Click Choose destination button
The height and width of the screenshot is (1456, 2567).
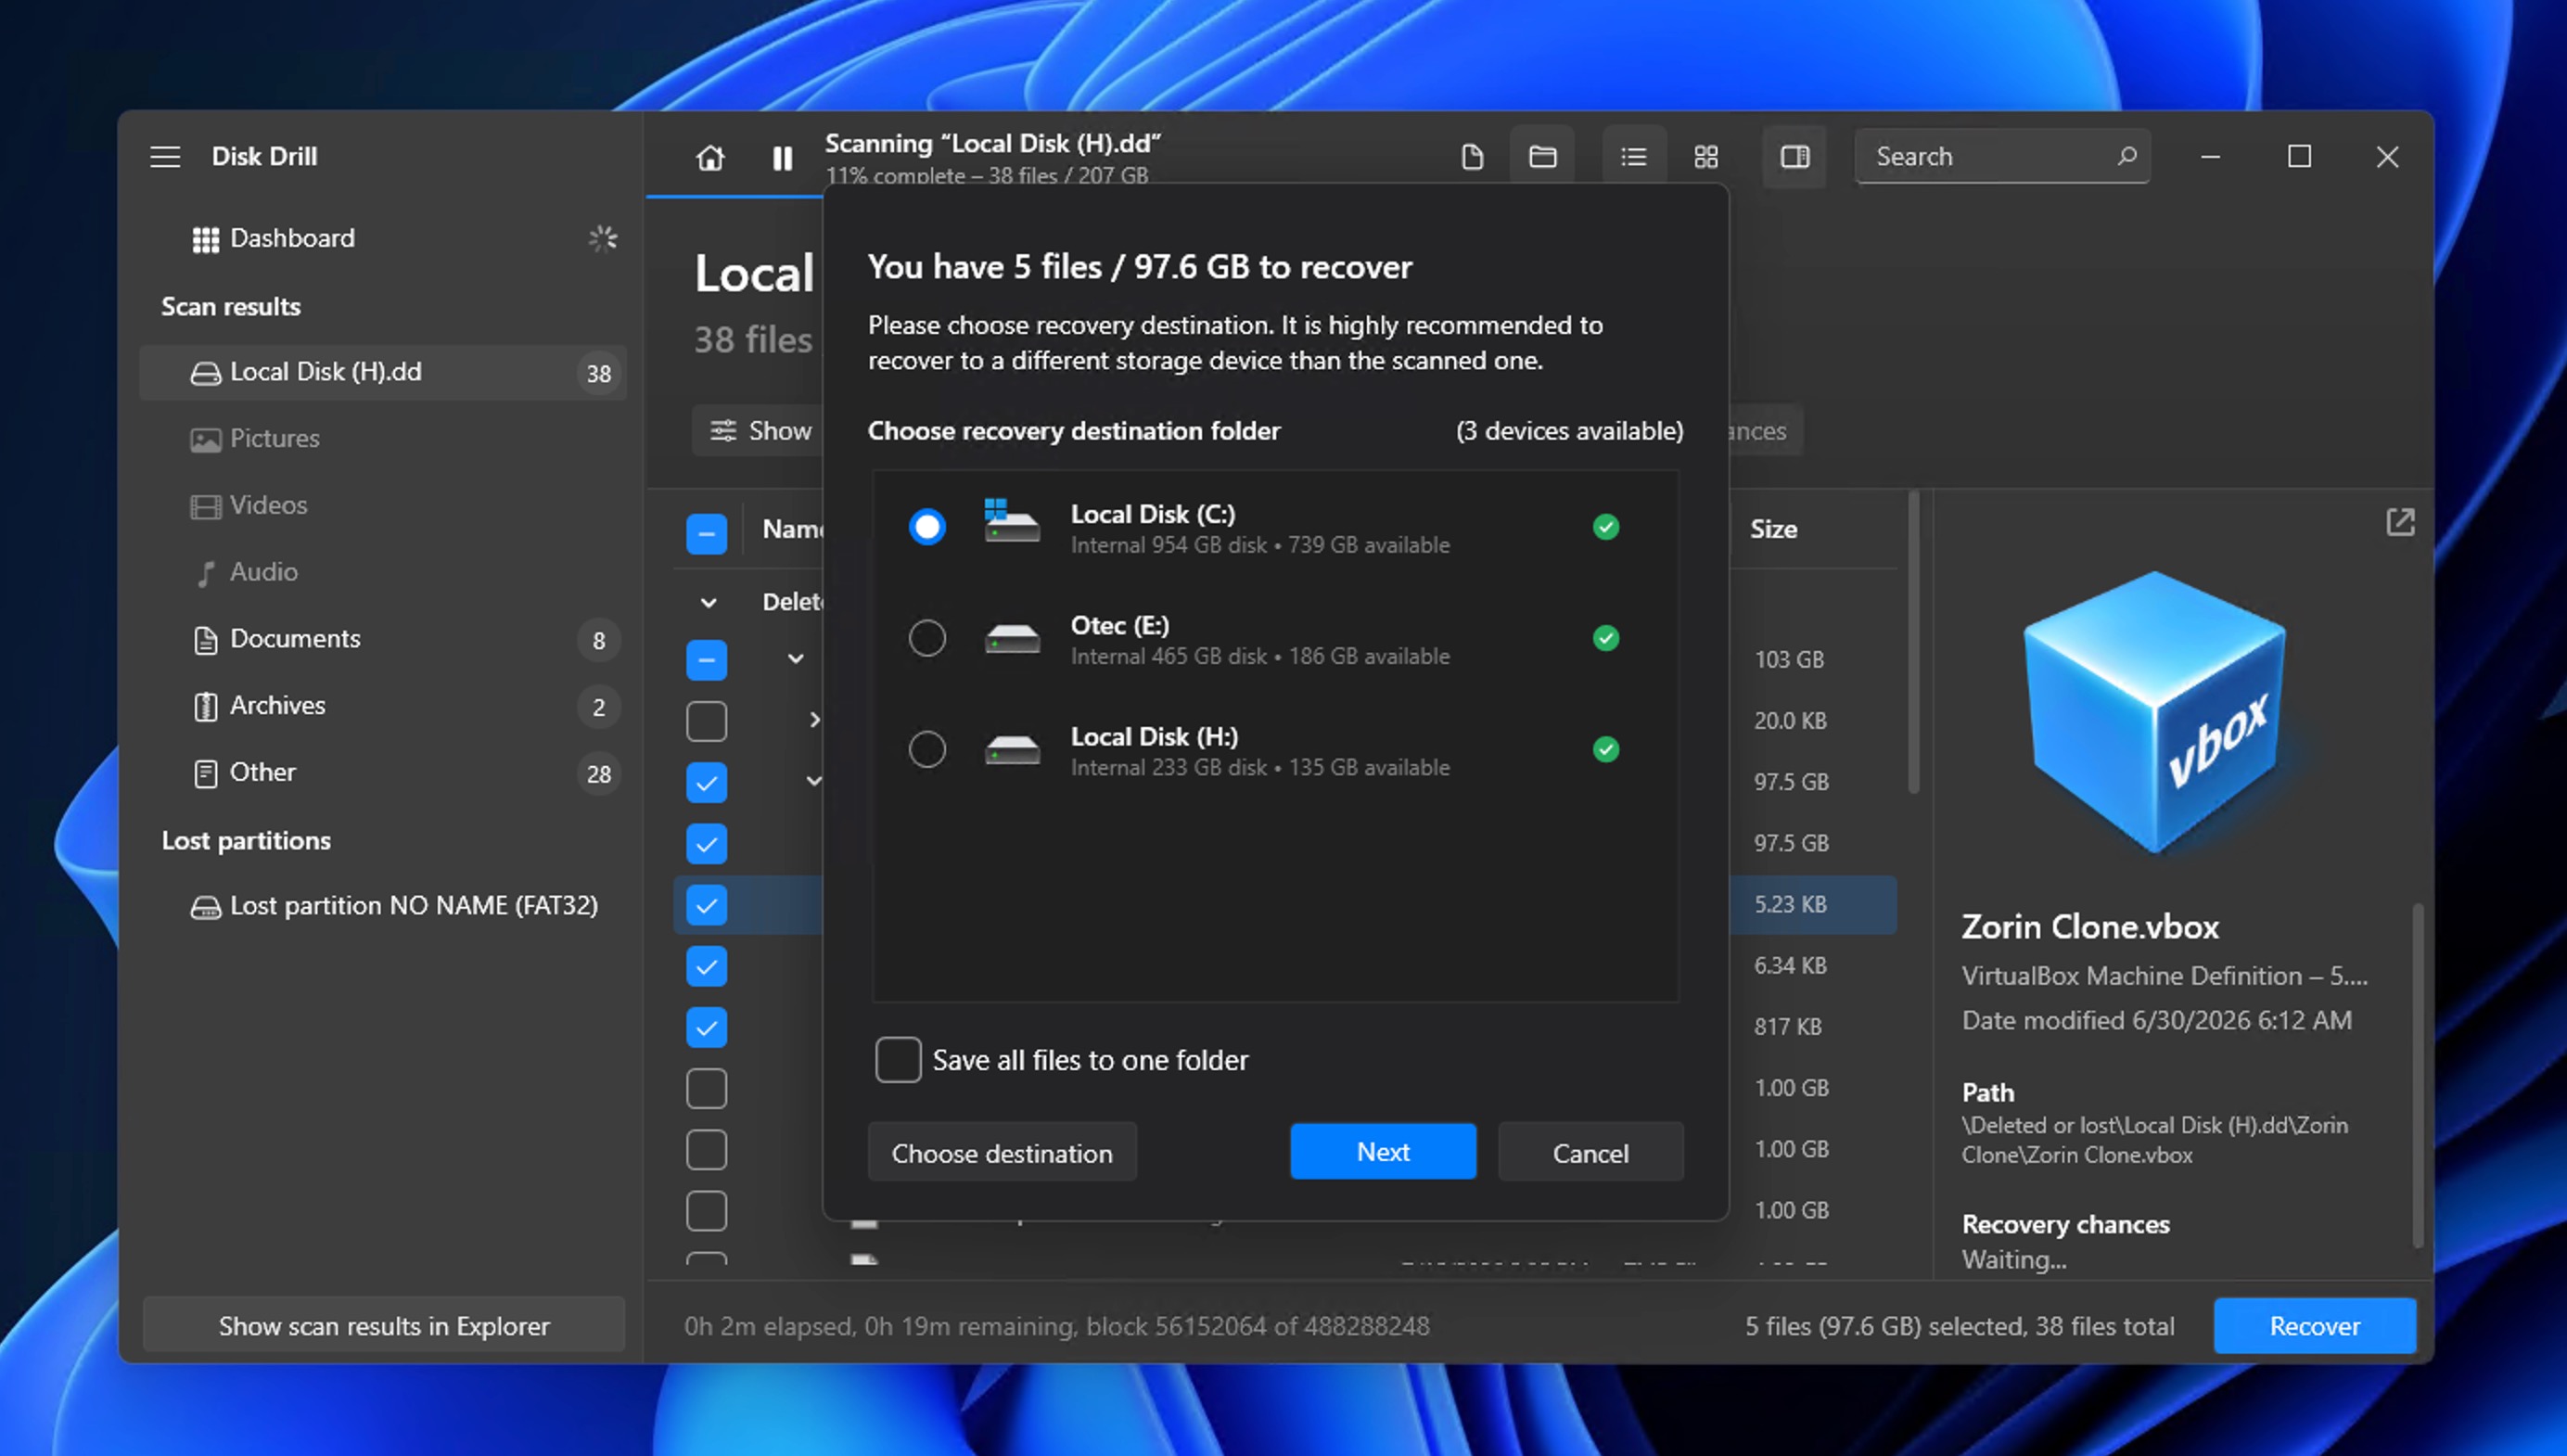1001,1153
